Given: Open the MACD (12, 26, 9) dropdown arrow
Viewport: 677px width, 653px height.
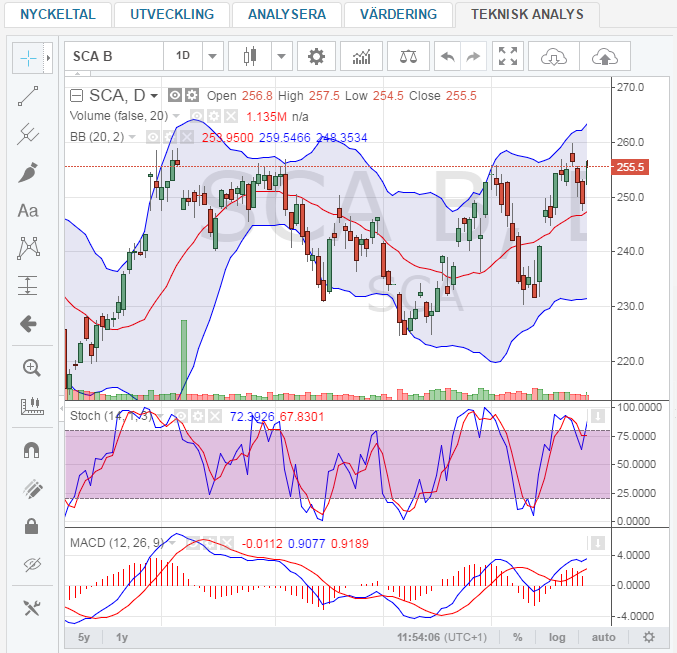Looking at the screenshot, I should pos(172,542).
